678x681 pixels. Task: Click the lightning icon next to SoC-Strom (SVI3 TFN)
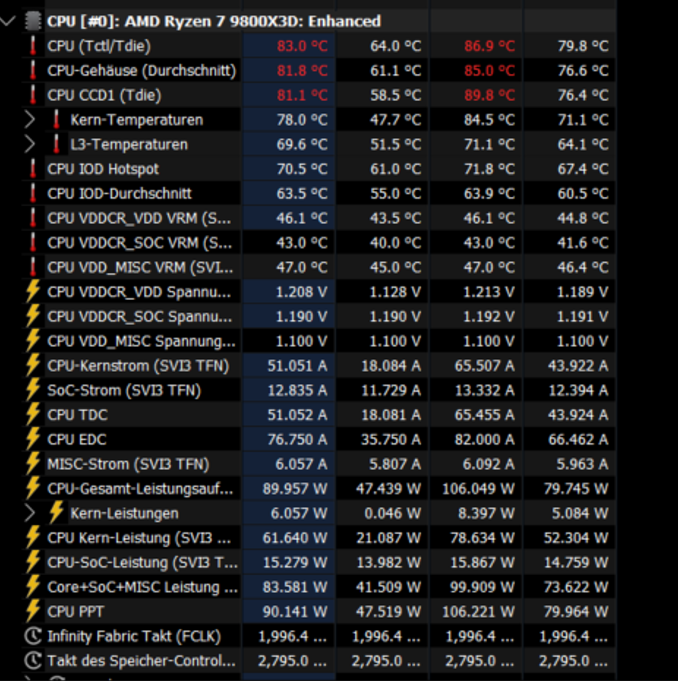click(x=33, y=390)
